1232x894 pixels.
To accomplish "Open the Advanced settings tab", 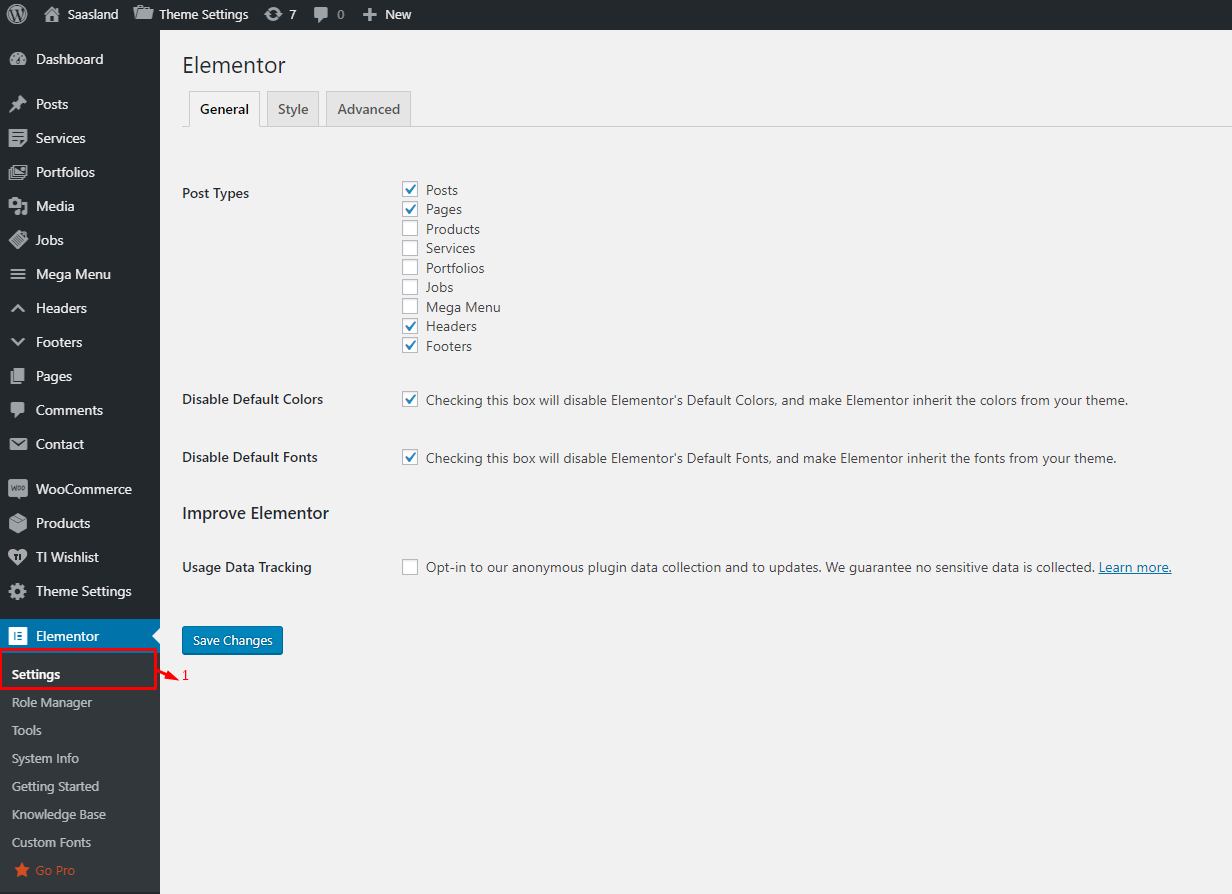I will pos(368,108).
